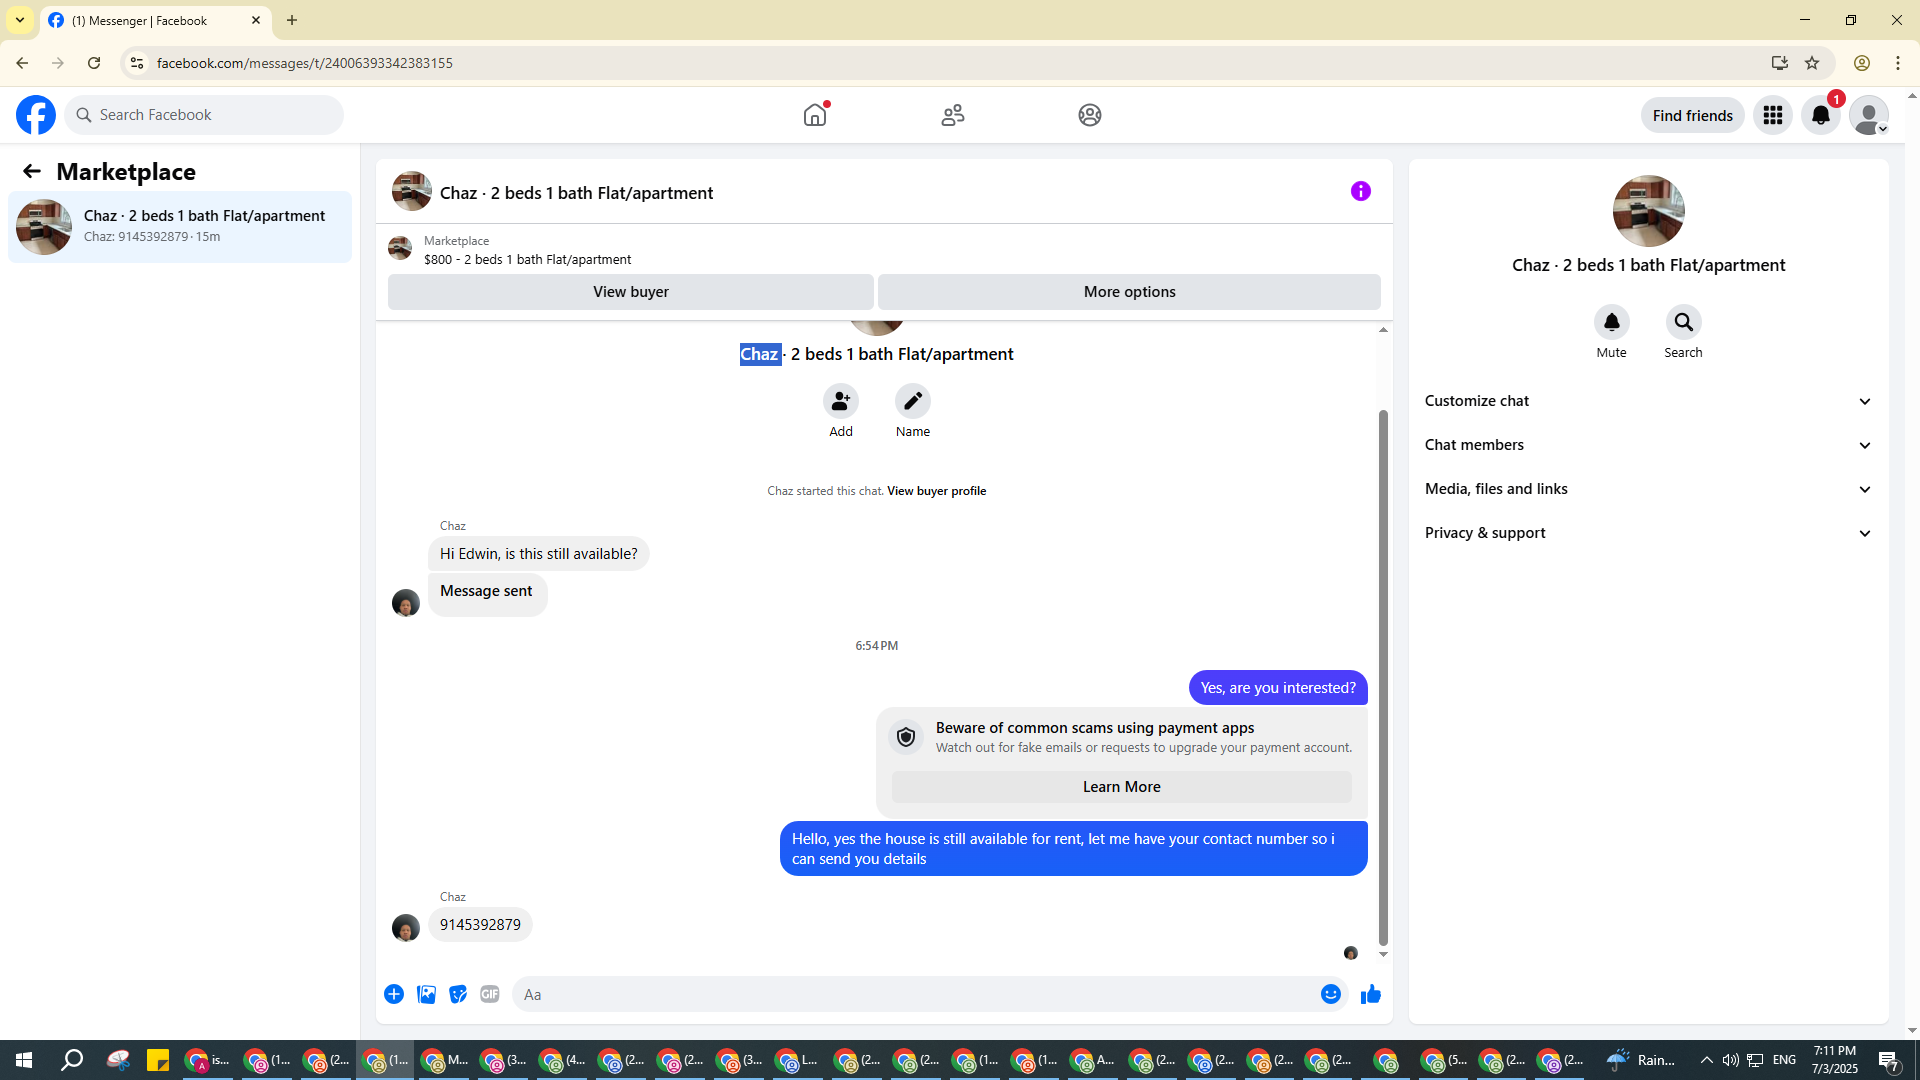Click the purple conversation info icon

[1360, 191]
